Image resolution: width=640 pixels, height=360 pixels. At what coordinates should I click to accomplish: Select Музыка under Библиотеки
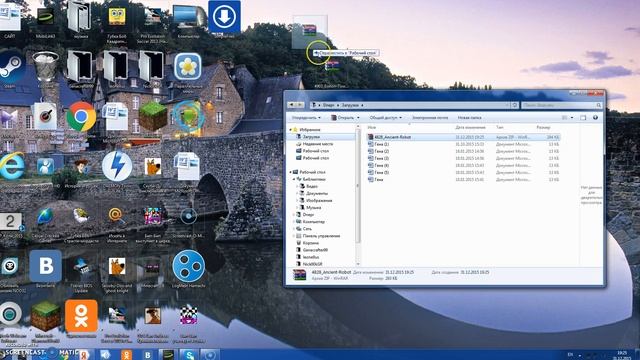(313, 208)
